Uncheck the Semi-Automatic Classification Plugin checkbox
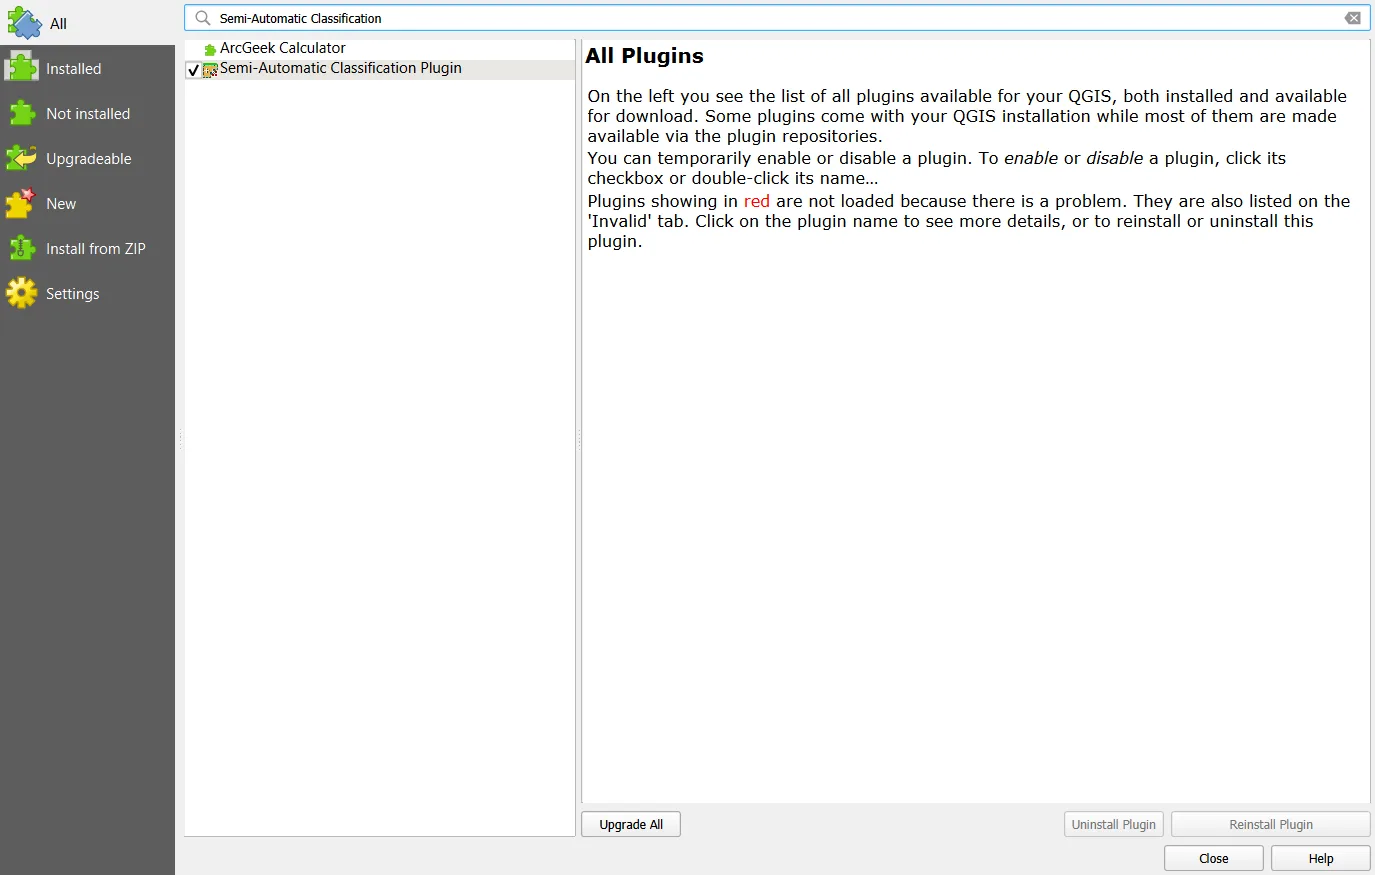The width and height of the screenshot is (1375, 875). coord(193,69)
